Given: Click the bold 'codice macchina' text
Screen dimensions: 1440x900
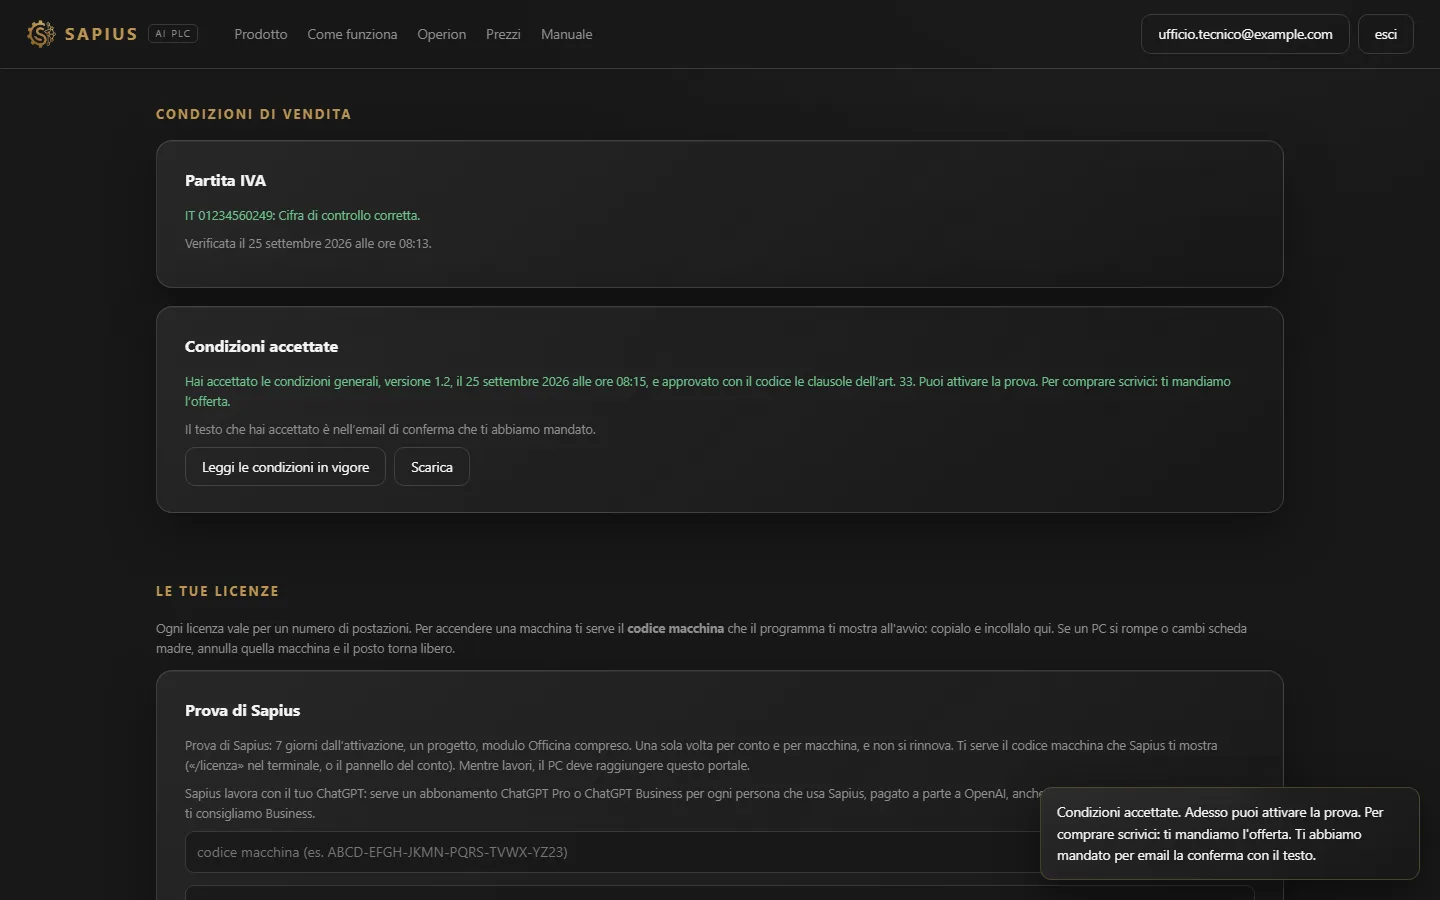Looking at the screenshot, I should 675,629.
